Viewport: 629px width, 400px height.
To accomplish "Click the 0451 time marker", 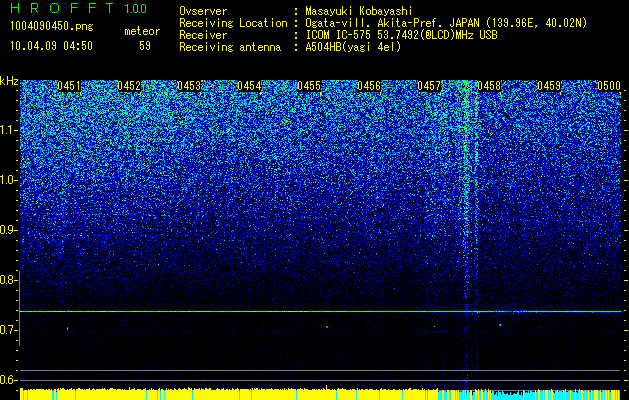I will [69, 86].
